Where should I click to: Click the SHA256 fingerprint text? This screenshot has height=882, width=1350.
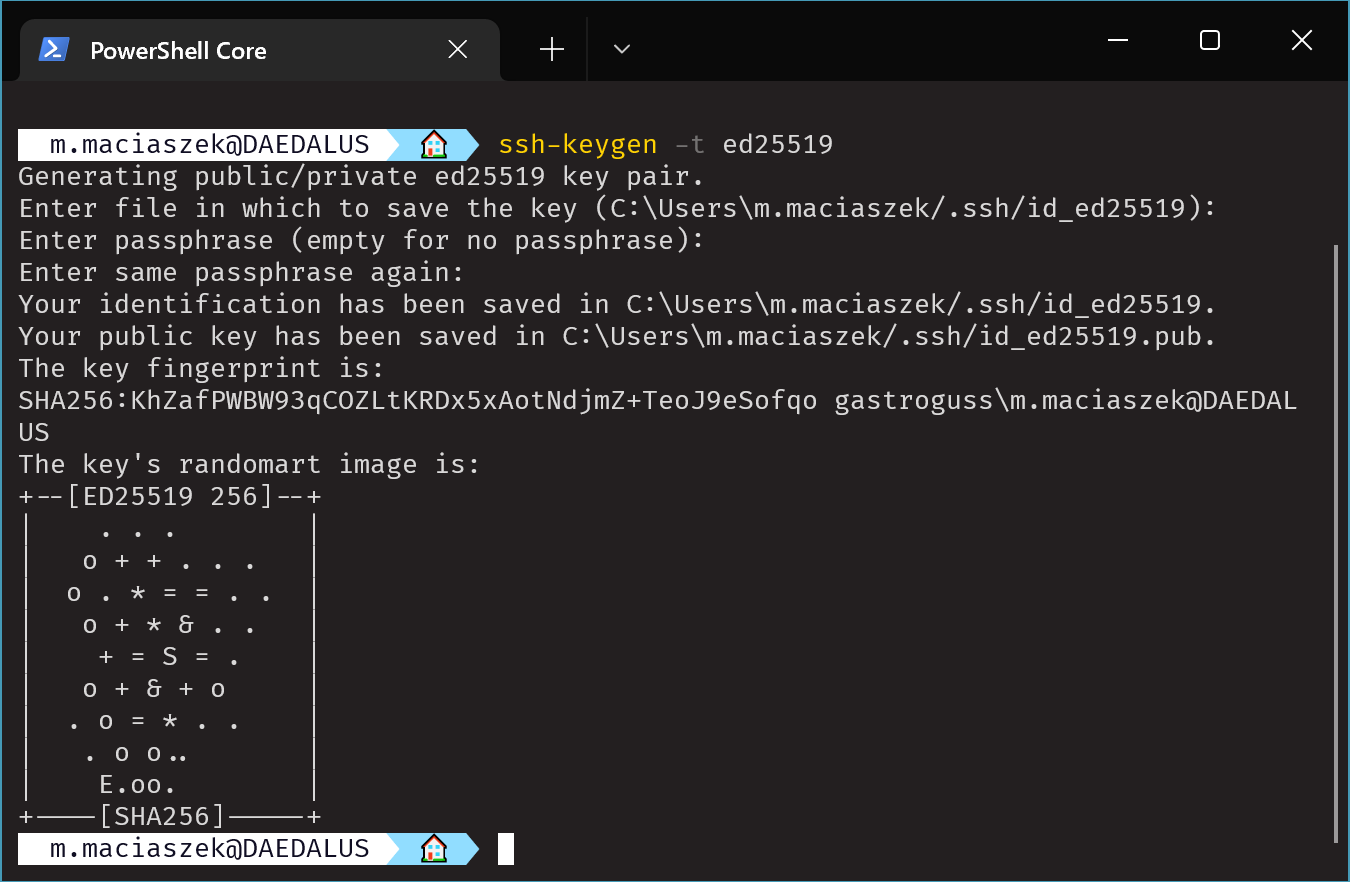pos(400,400)
